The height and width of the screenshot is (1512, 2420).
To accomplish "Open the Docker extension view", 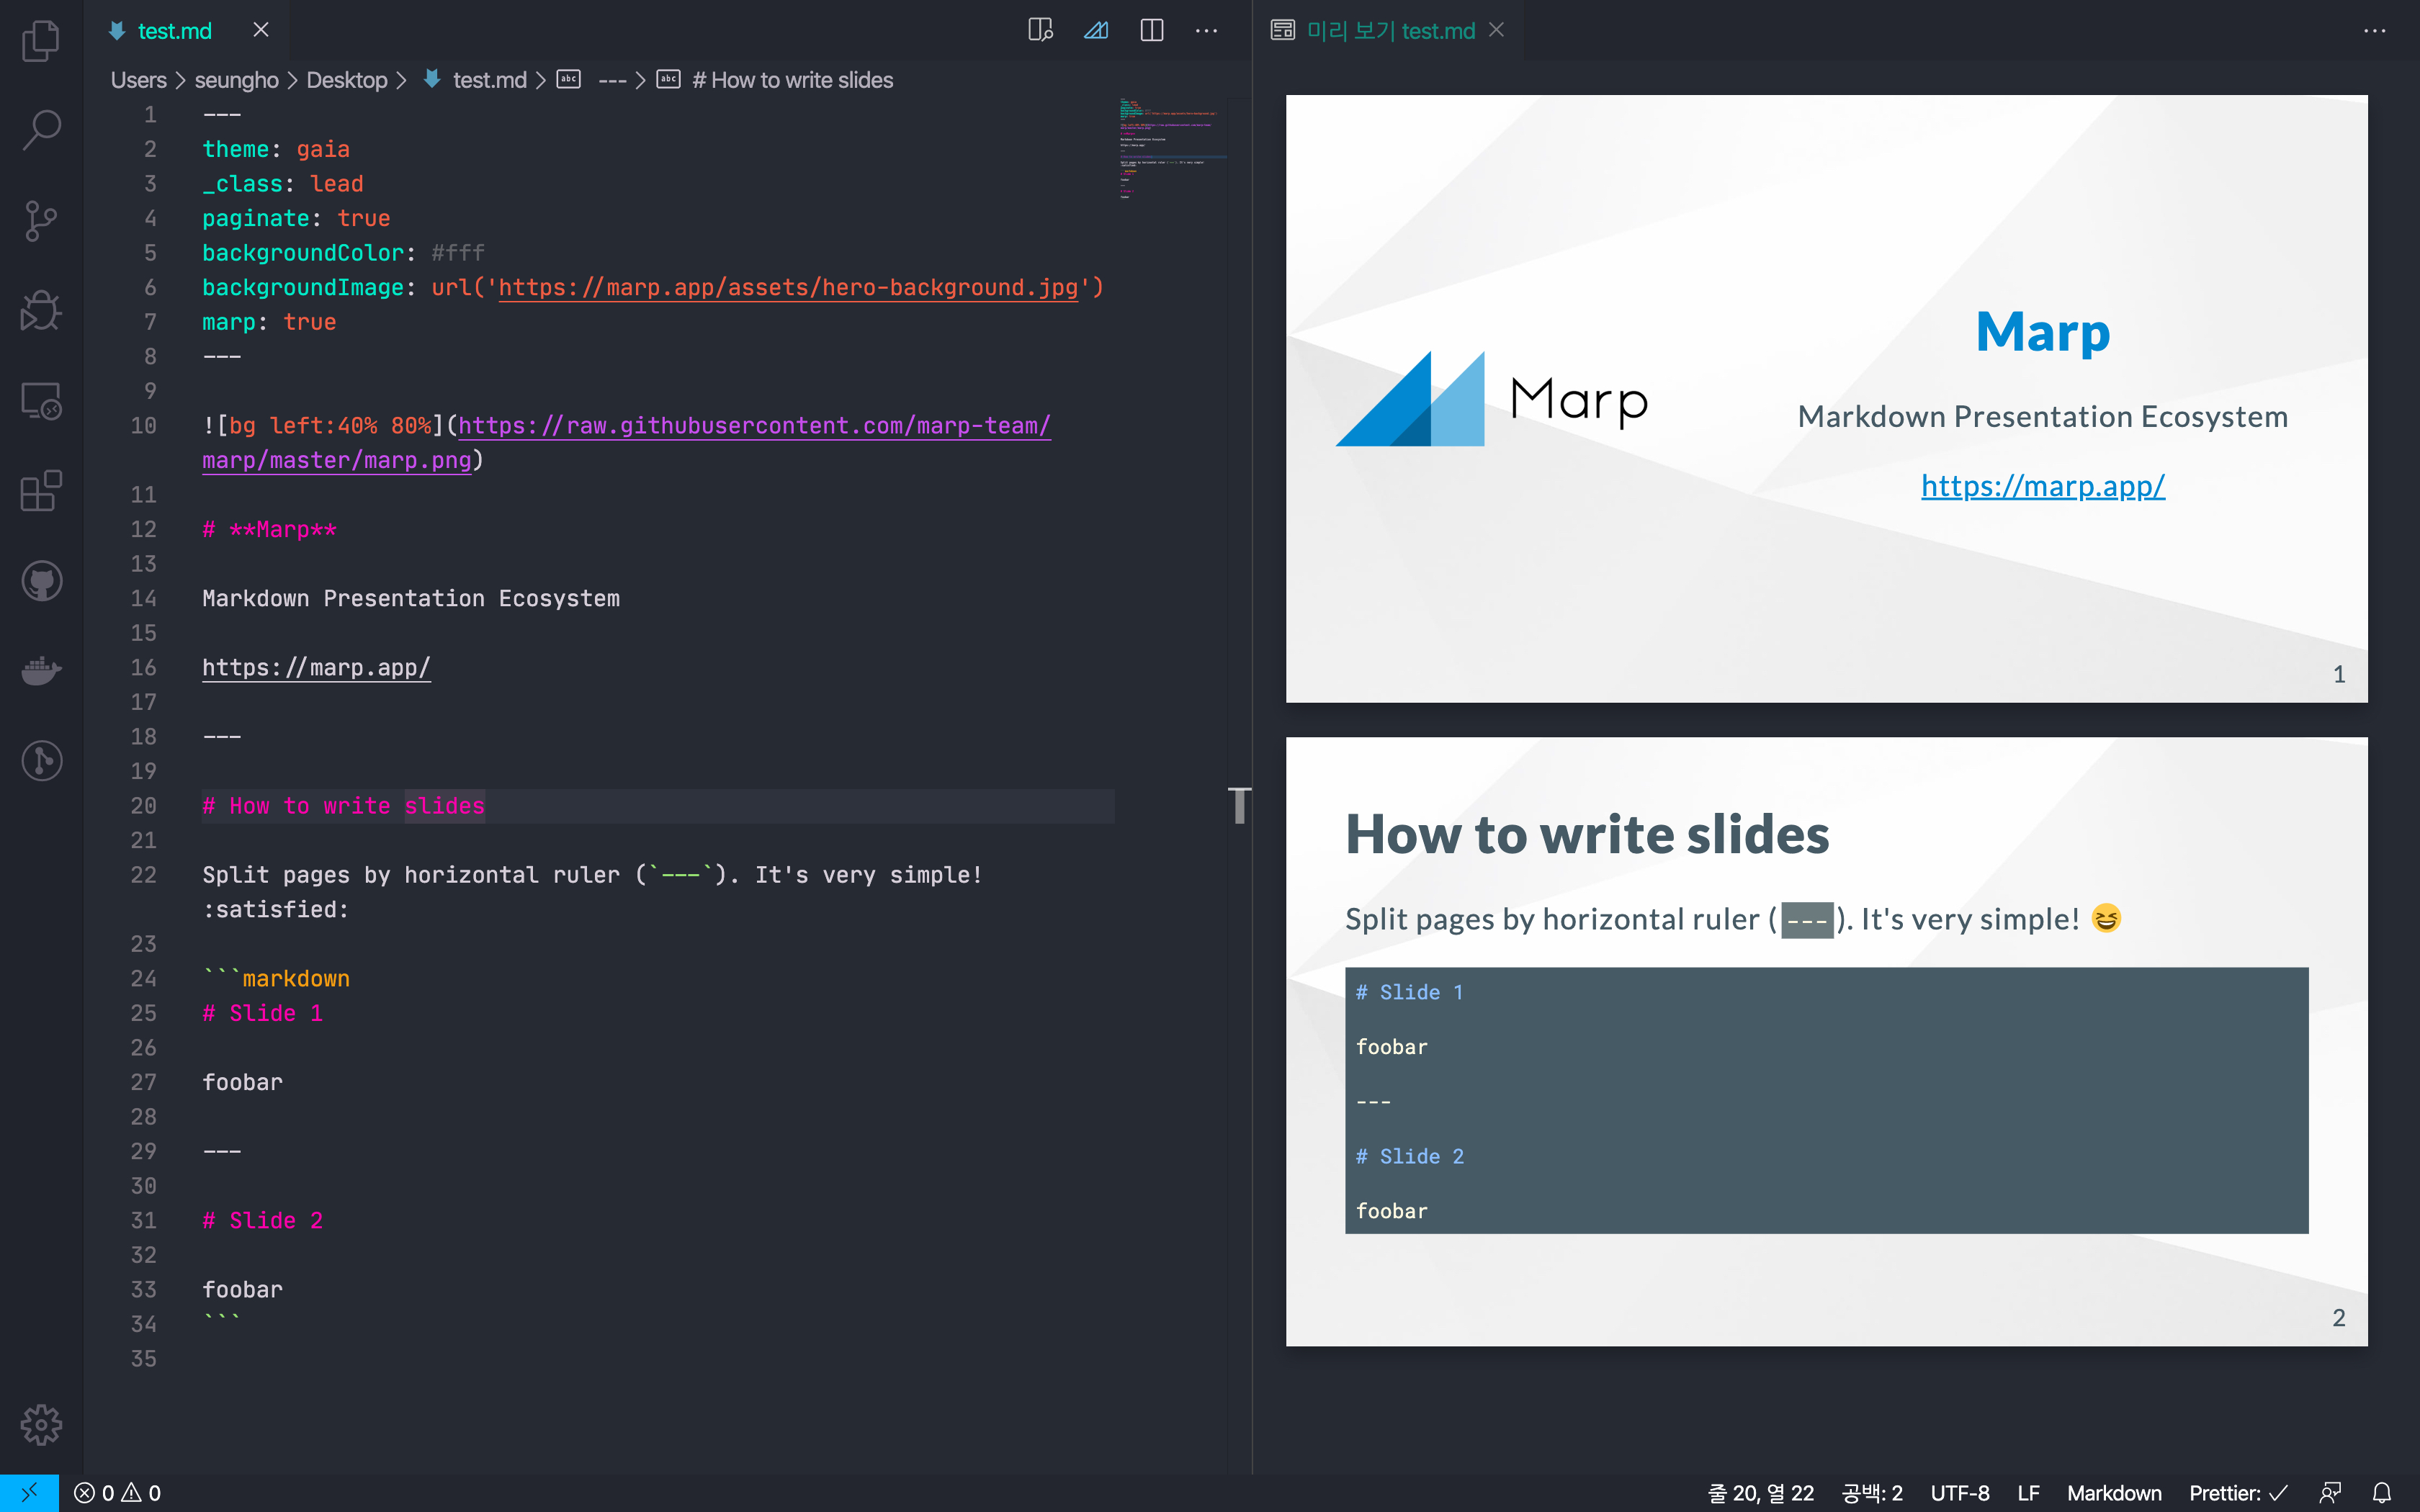I will coord(40,670).
